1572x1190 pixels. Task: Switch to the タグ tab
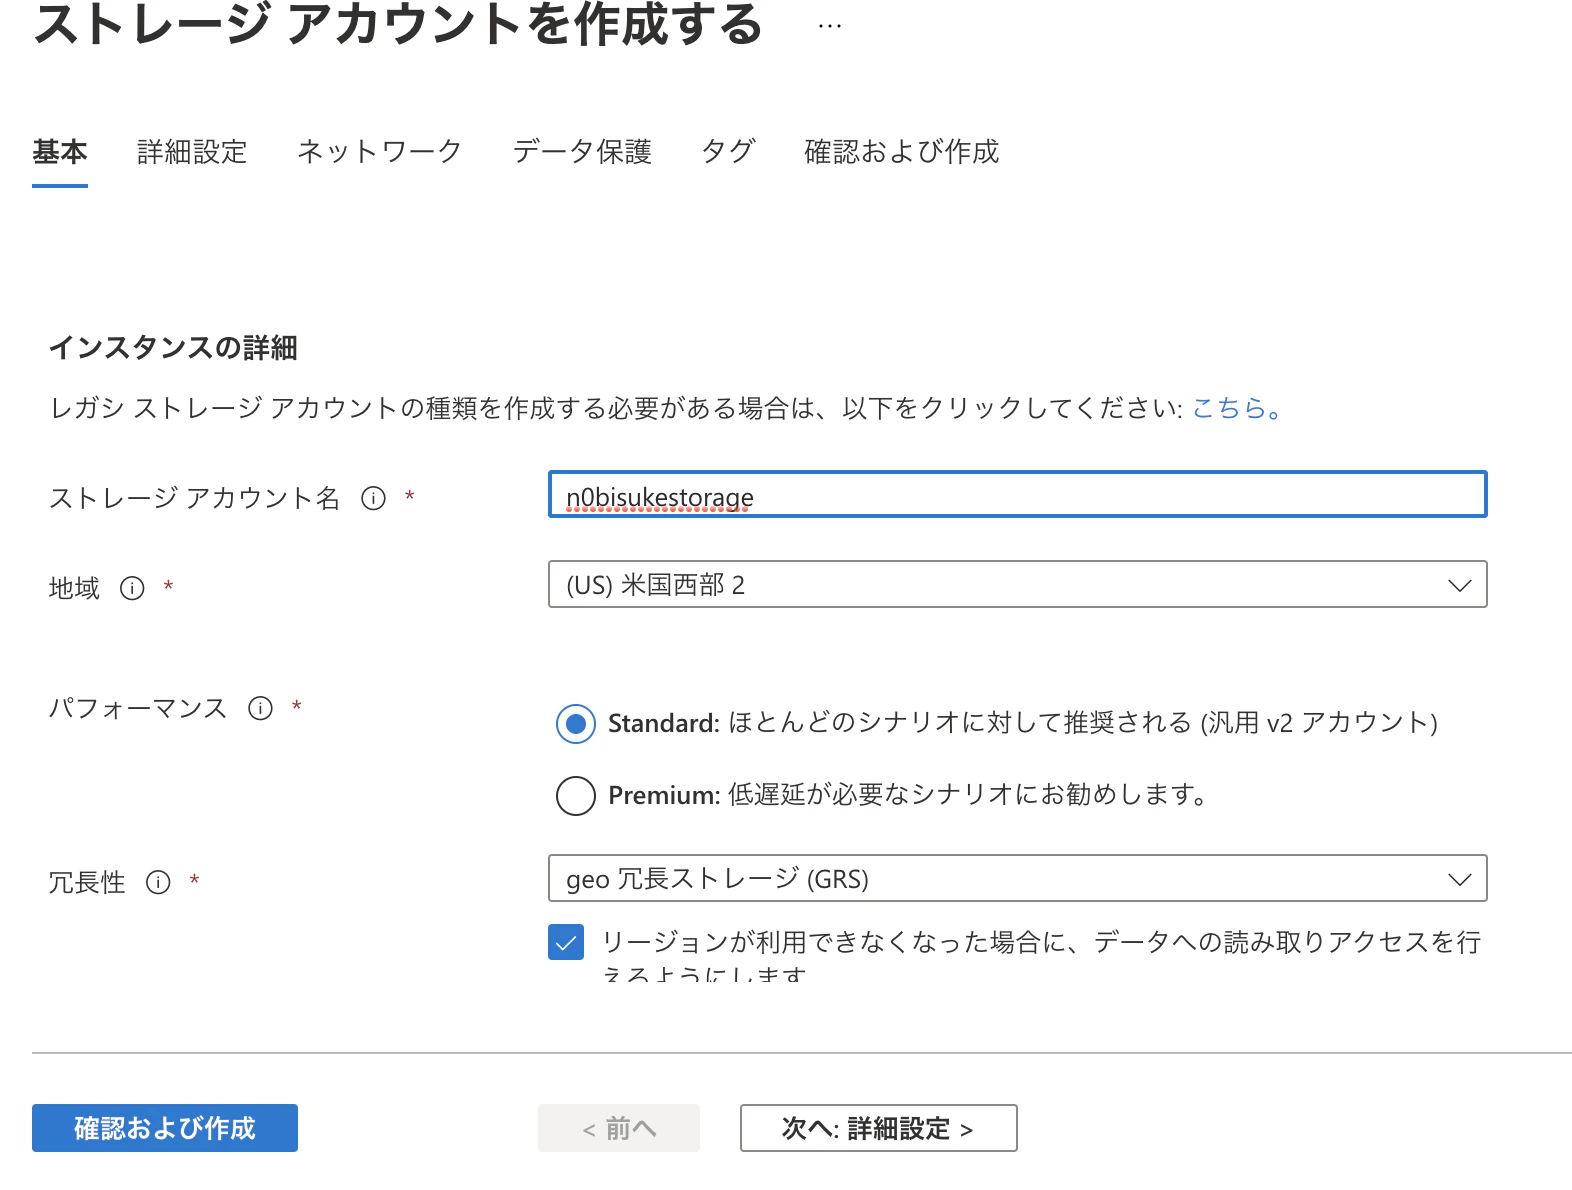click(x=728, y=152)
